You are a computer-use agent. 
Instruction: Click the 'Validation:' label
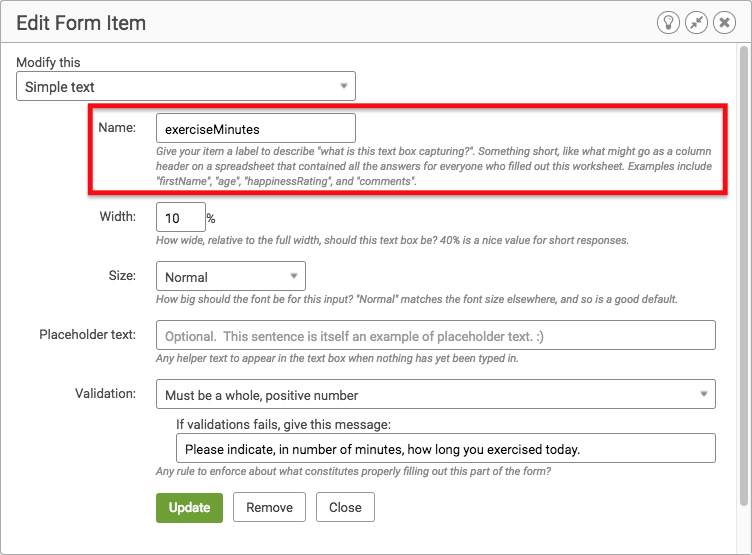[106, 394]
